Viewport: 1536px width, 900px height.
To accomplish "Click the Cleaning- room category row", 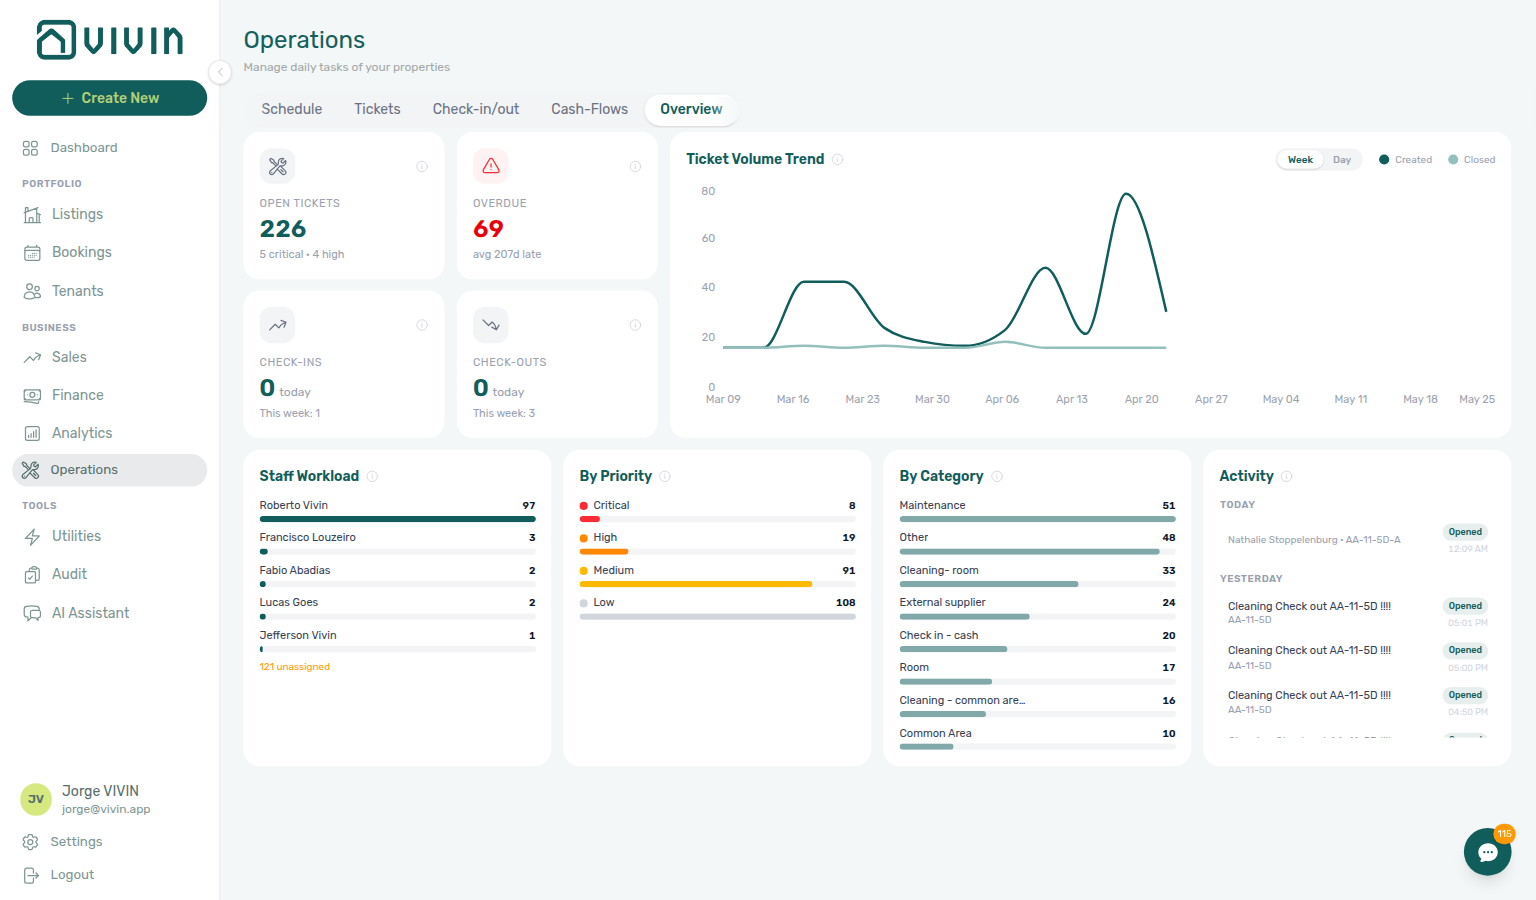I will 1038,577.
